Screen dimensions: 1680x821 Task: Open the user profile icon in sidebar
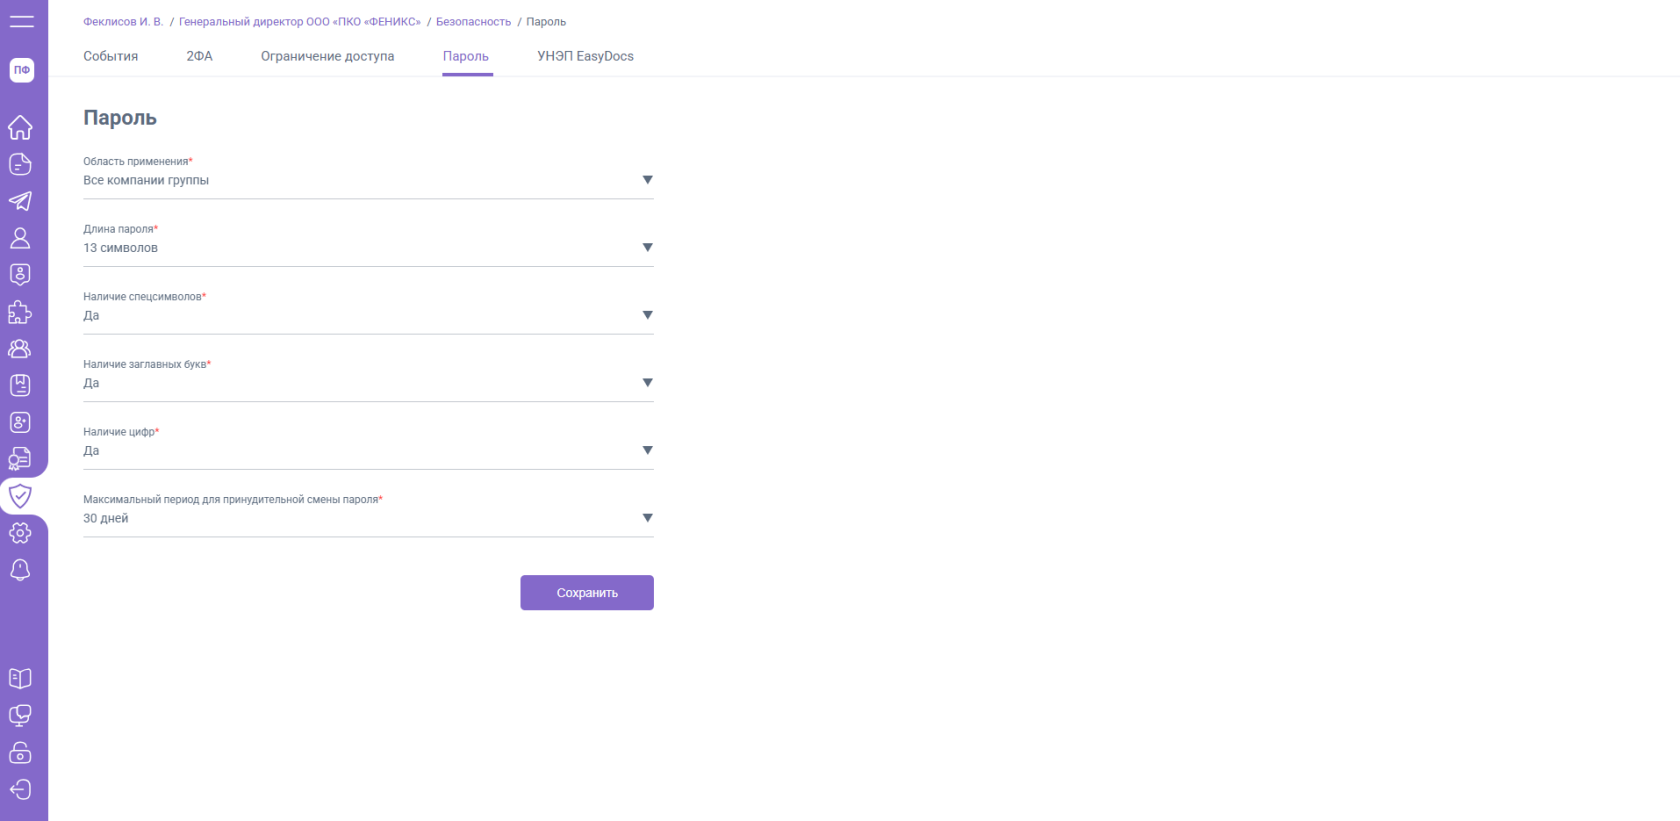click(20, 238)
